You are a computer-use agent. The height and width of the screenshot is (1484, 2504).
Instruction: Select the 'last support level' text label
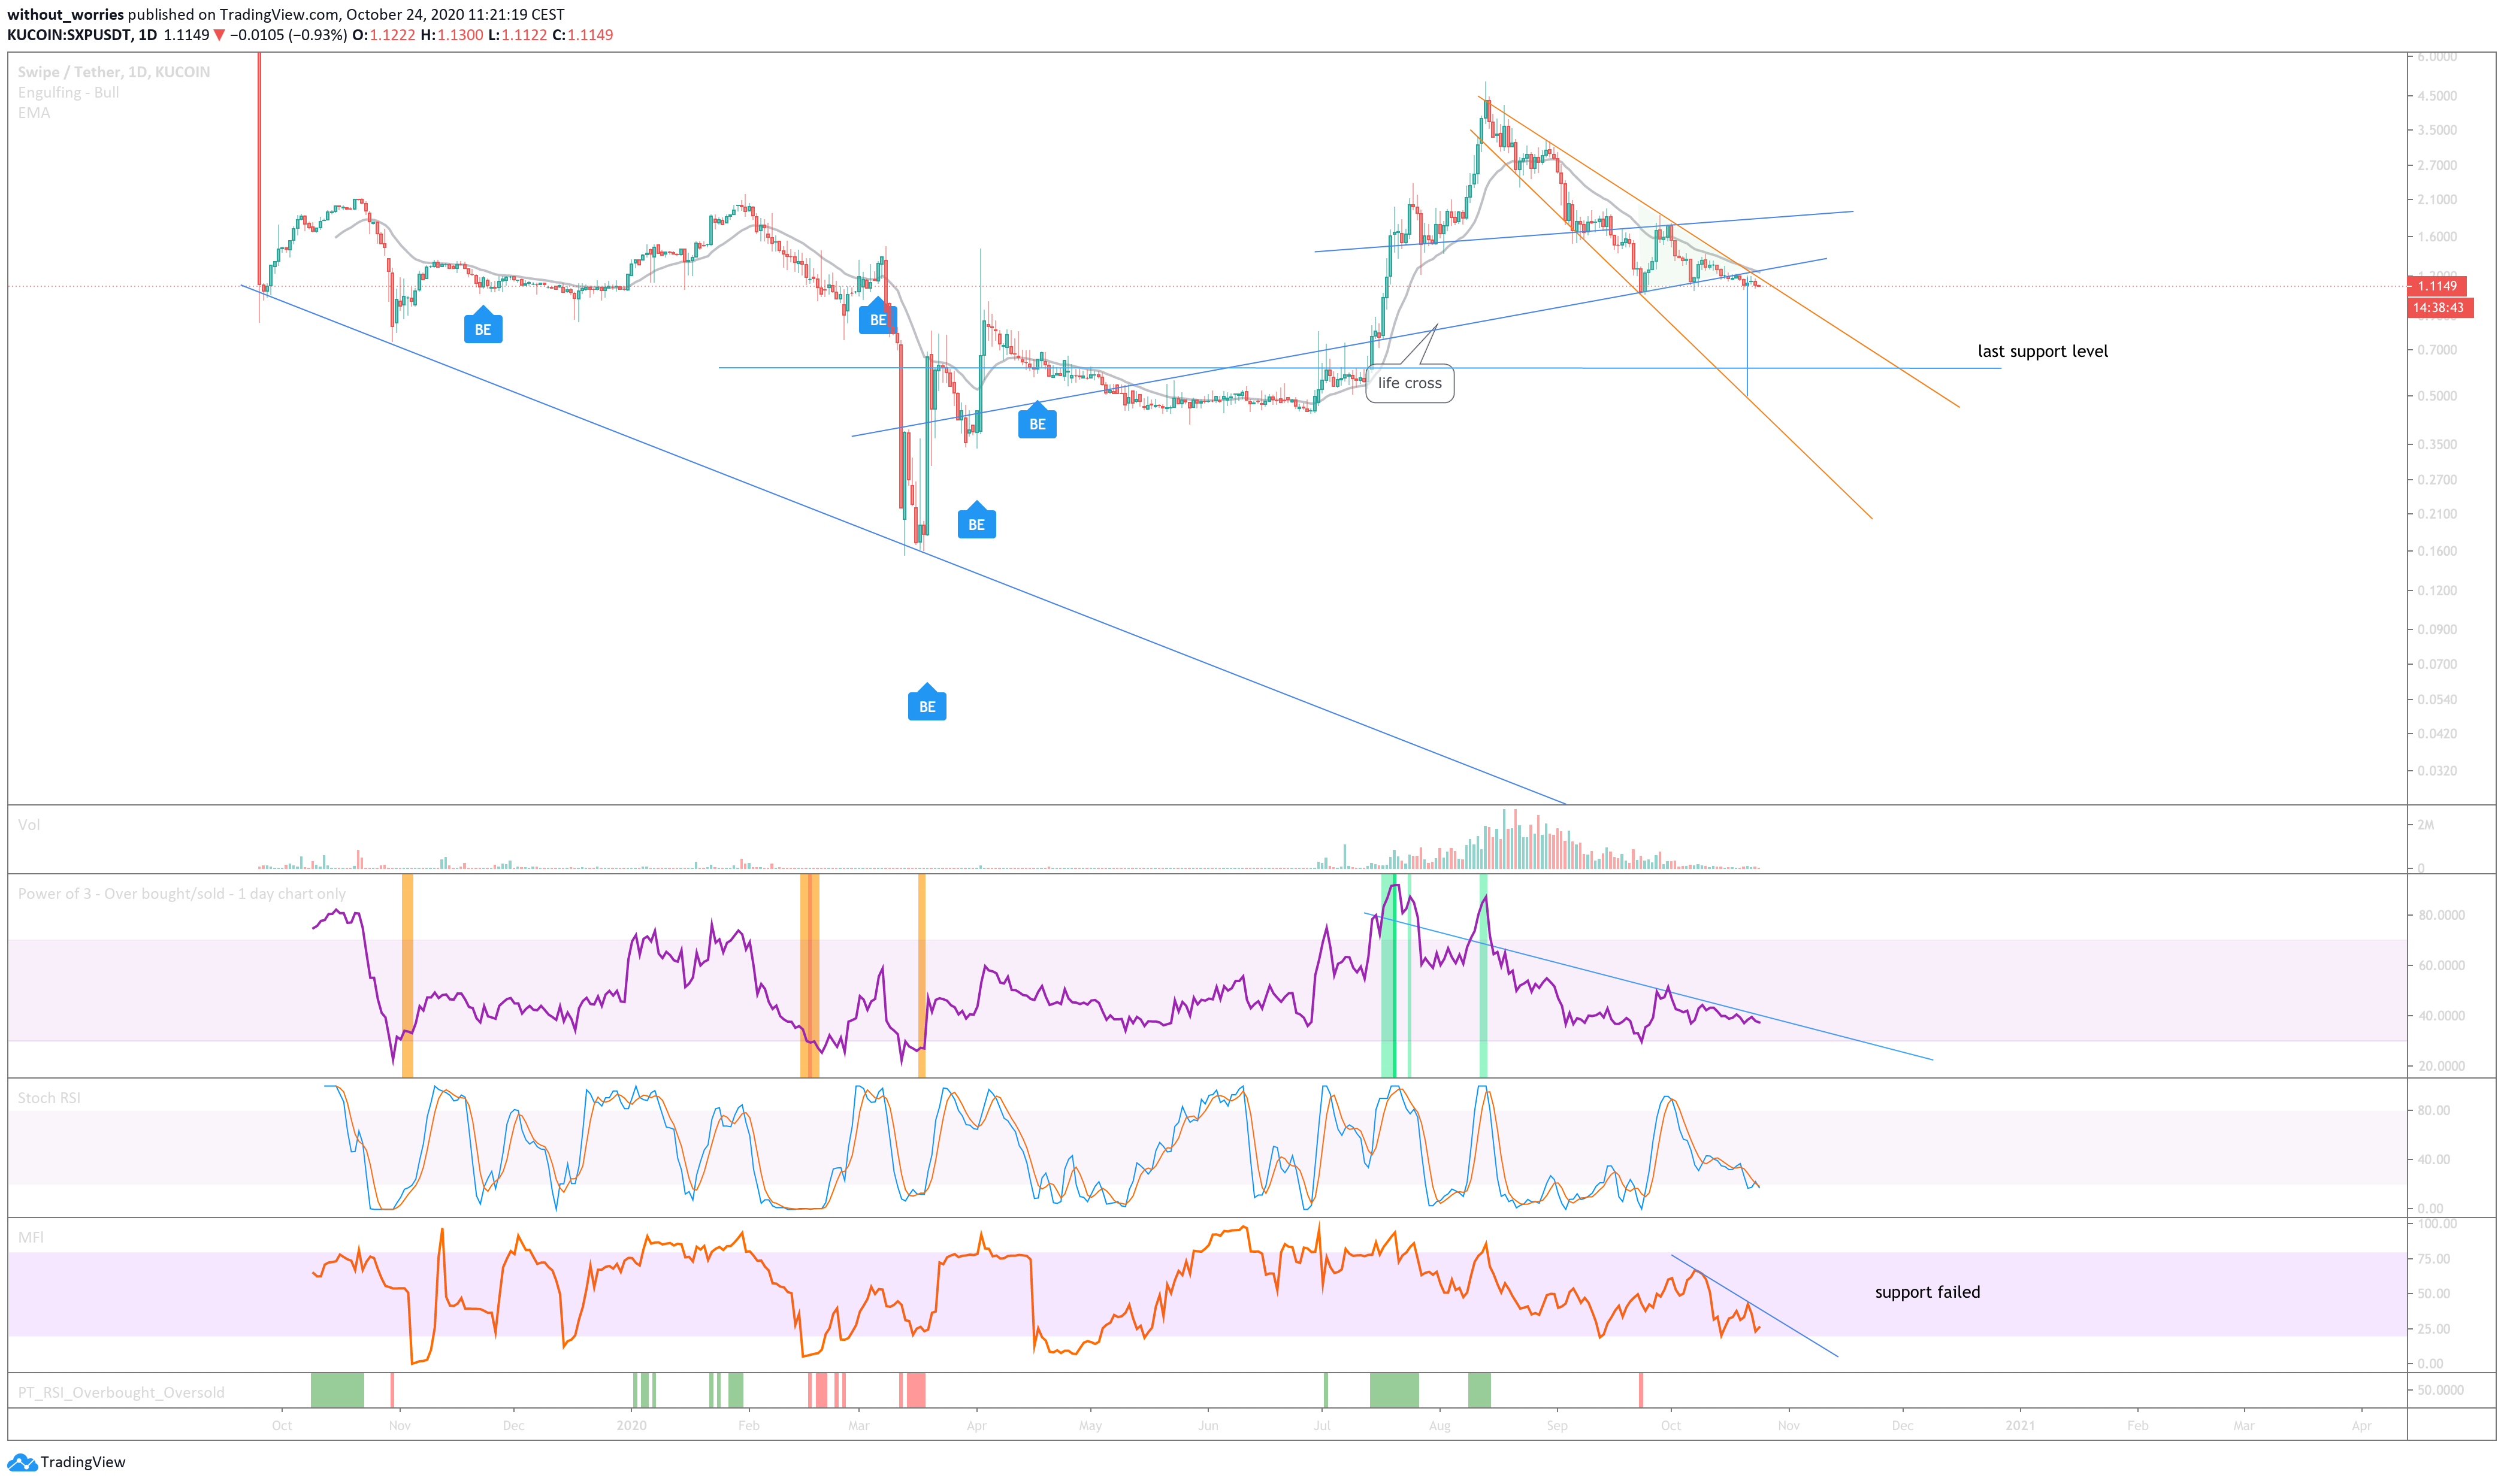(2042, 351)
